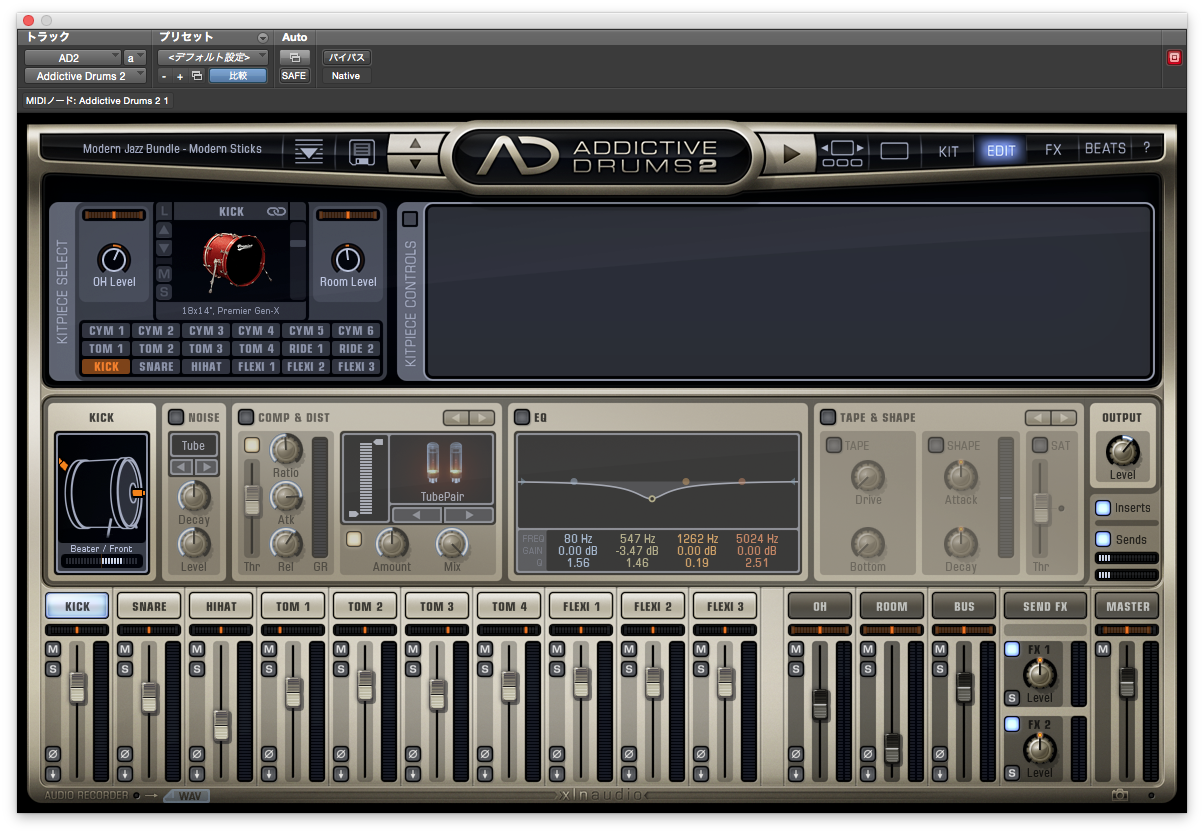The width and height of the screenshot is (1204, 834).
Task: Select the HIHAT mixer channel button
Action: [x=221, y=606]
